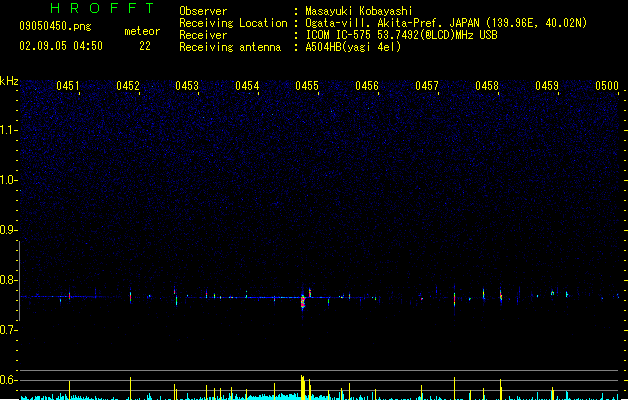Click the A504HB(yagi 4el) antenna text
Screen dimensions: 629x400
(x=353, y=47)
